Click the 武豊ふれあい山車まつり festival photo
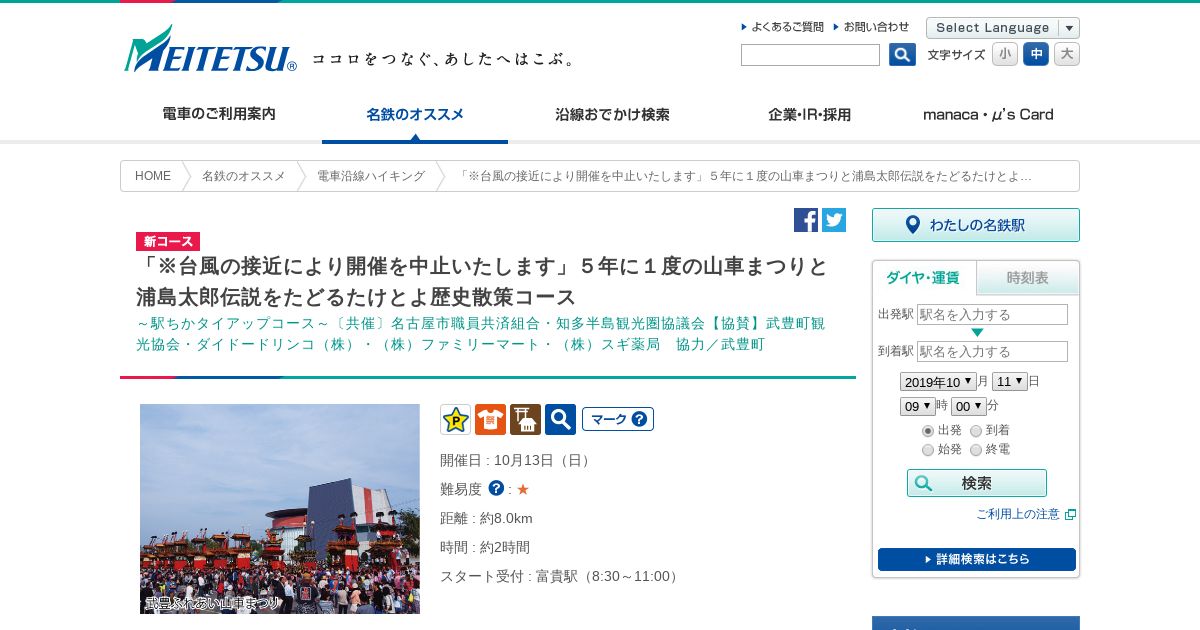 pos(280,509)
